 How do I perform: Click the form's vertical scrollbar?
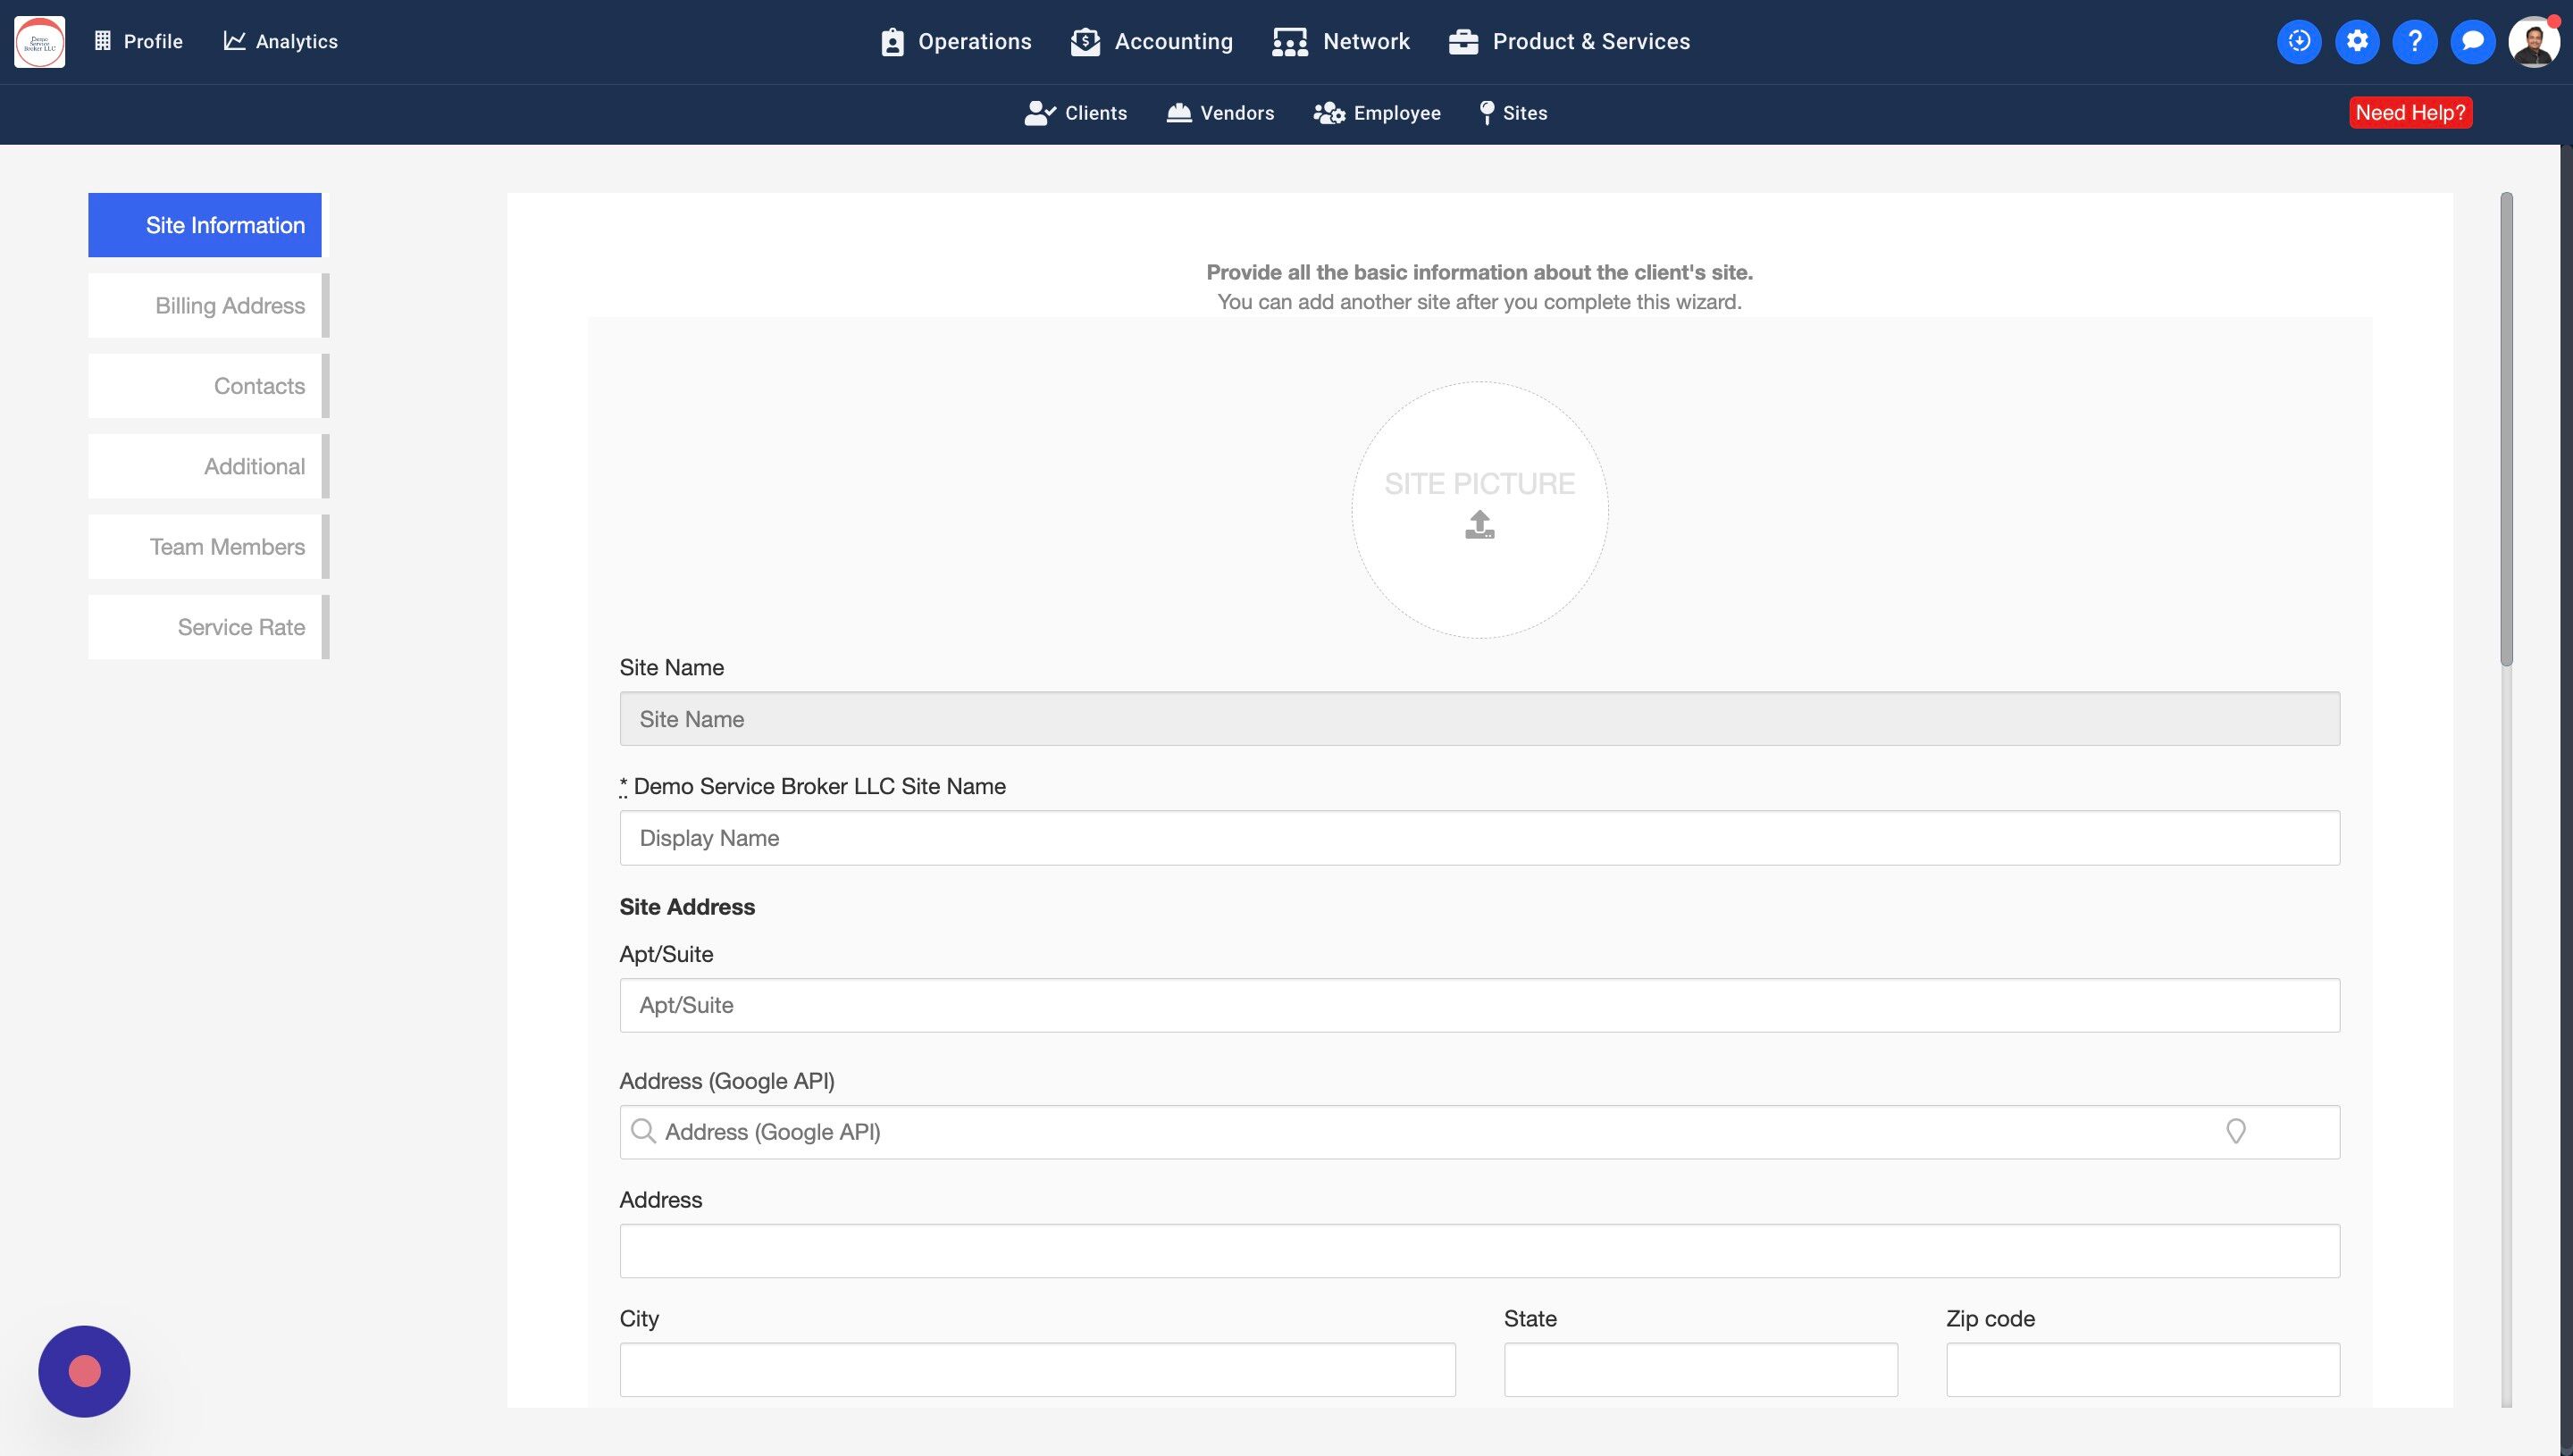[x=2505, y=430]
